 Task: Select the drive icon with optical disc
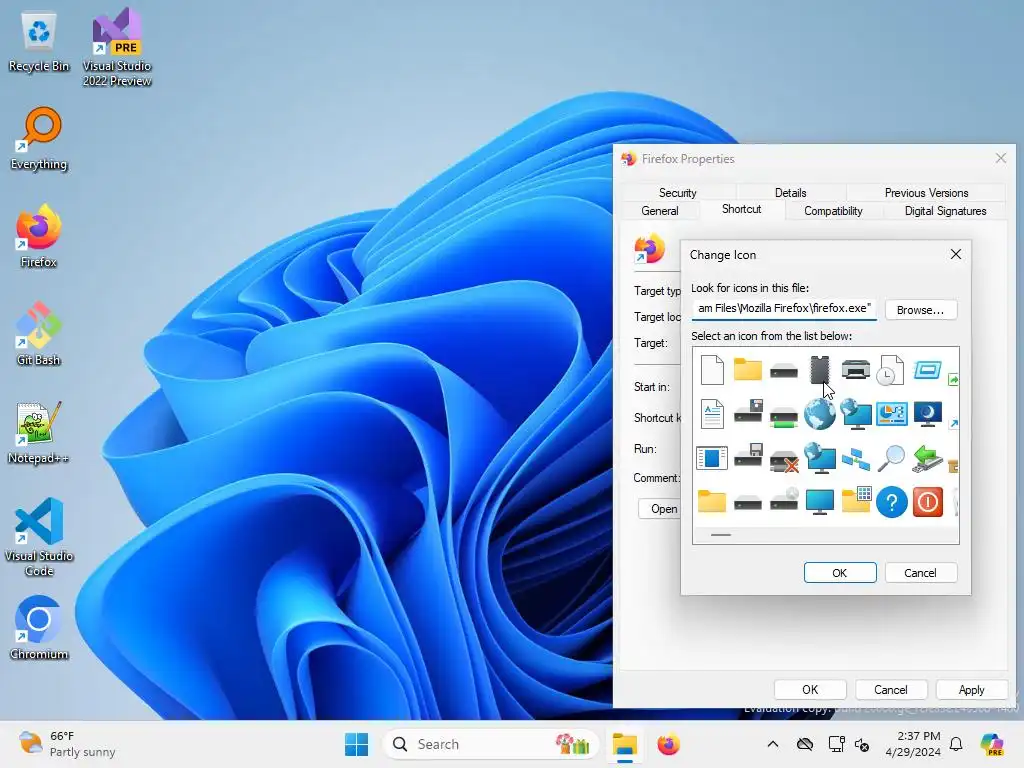pyautogui.click(x=784, y=500)
